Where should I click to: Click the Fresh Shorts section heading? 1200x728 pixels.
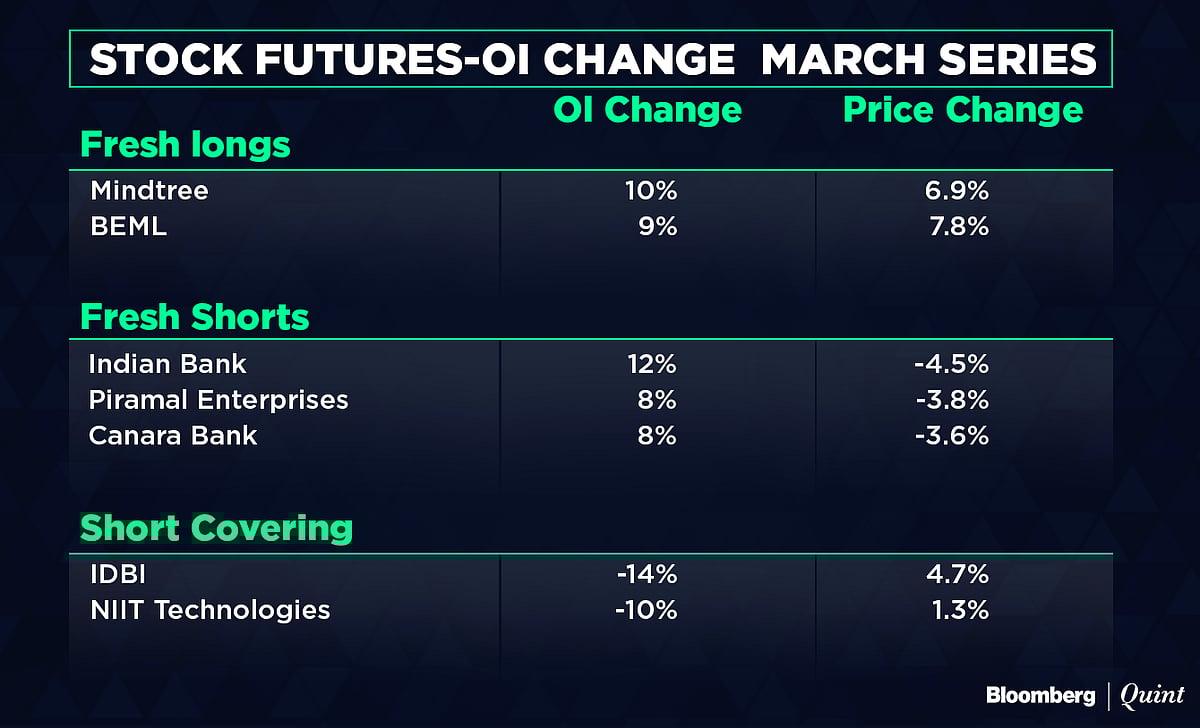pyautogui.click(x=195, y=317)
